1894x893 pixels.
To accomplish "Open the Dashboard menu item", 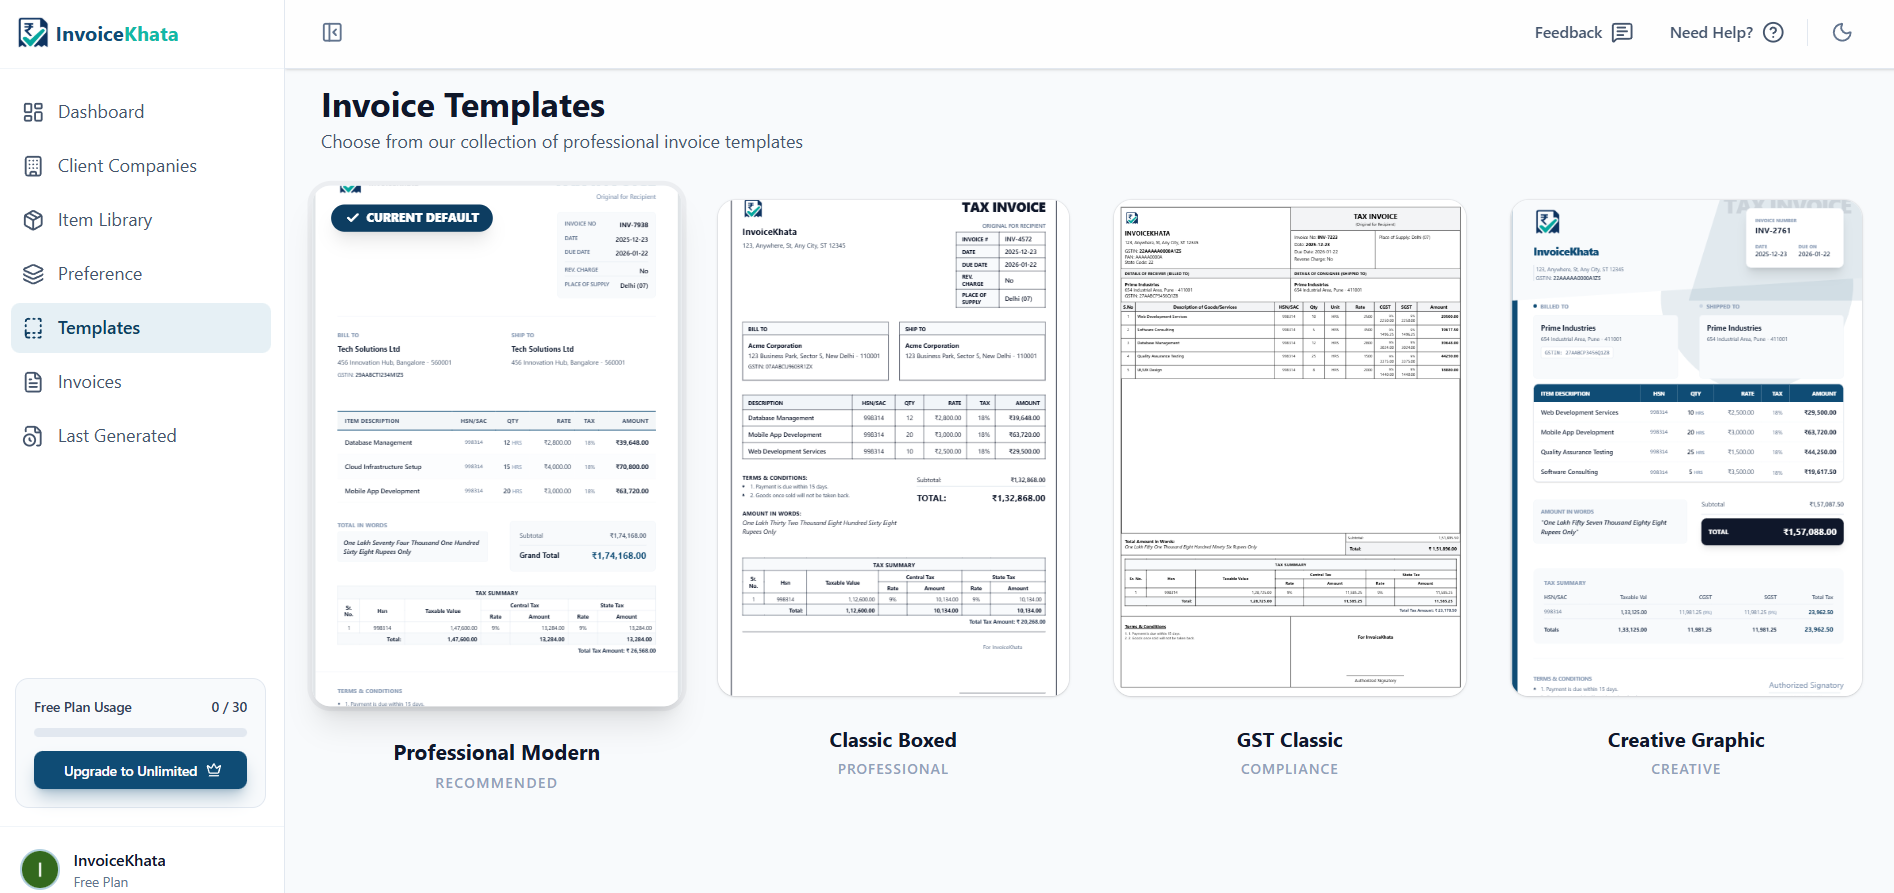I will click(x=141, y=112).
